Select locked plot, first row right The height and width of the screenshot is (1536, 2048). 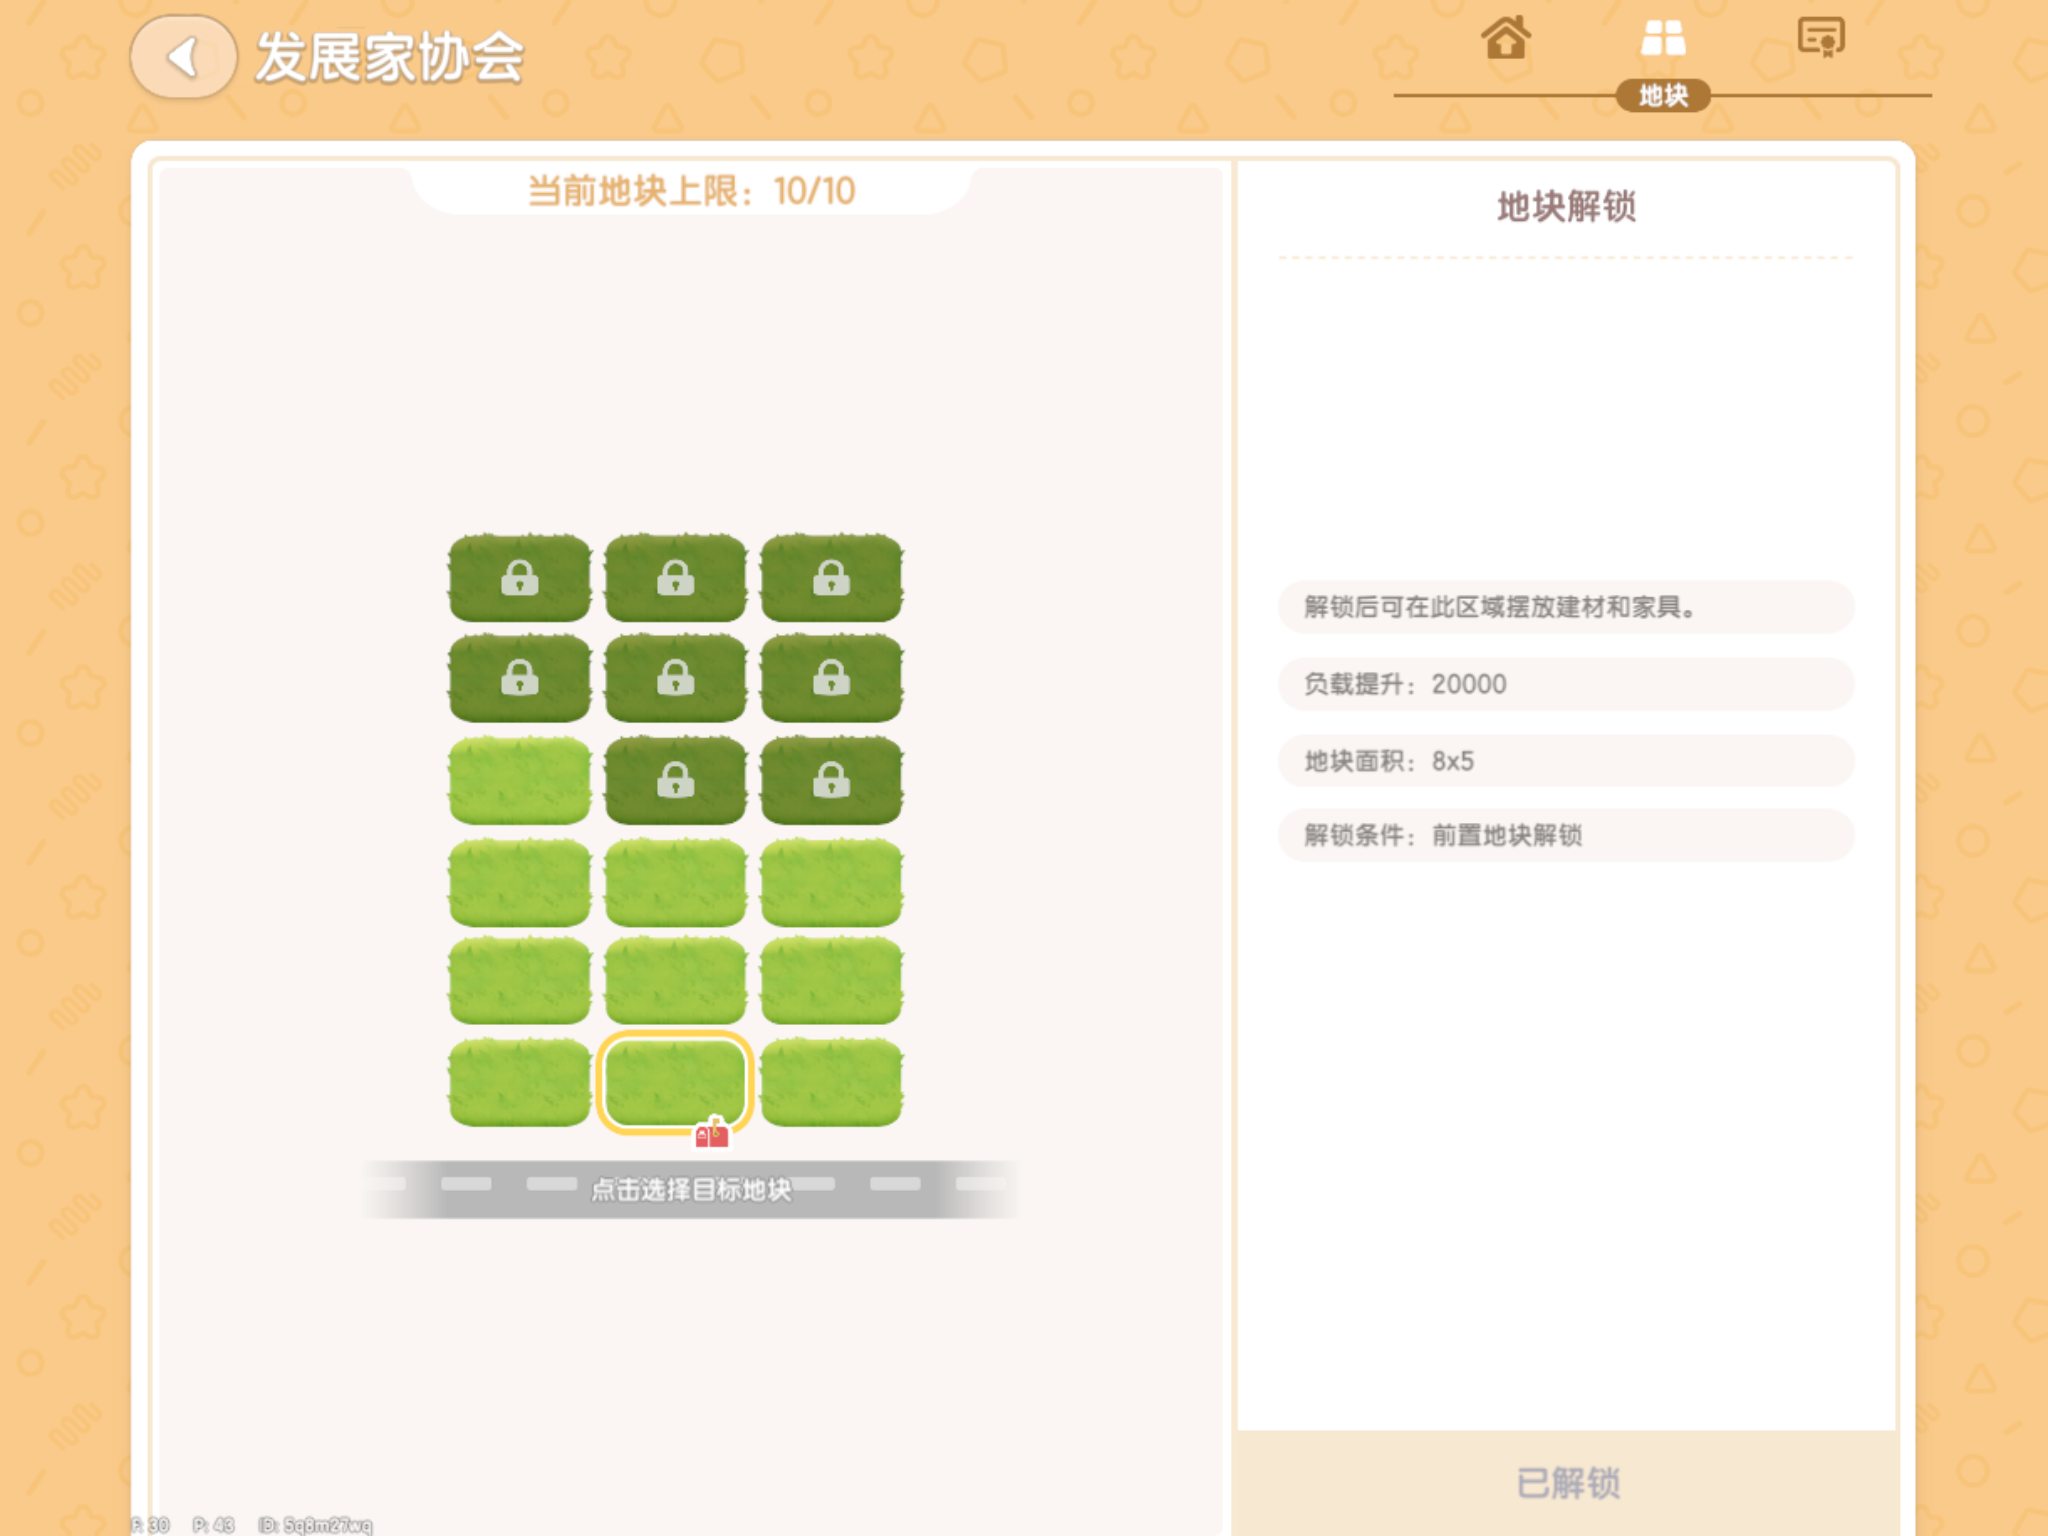(831, 578)
